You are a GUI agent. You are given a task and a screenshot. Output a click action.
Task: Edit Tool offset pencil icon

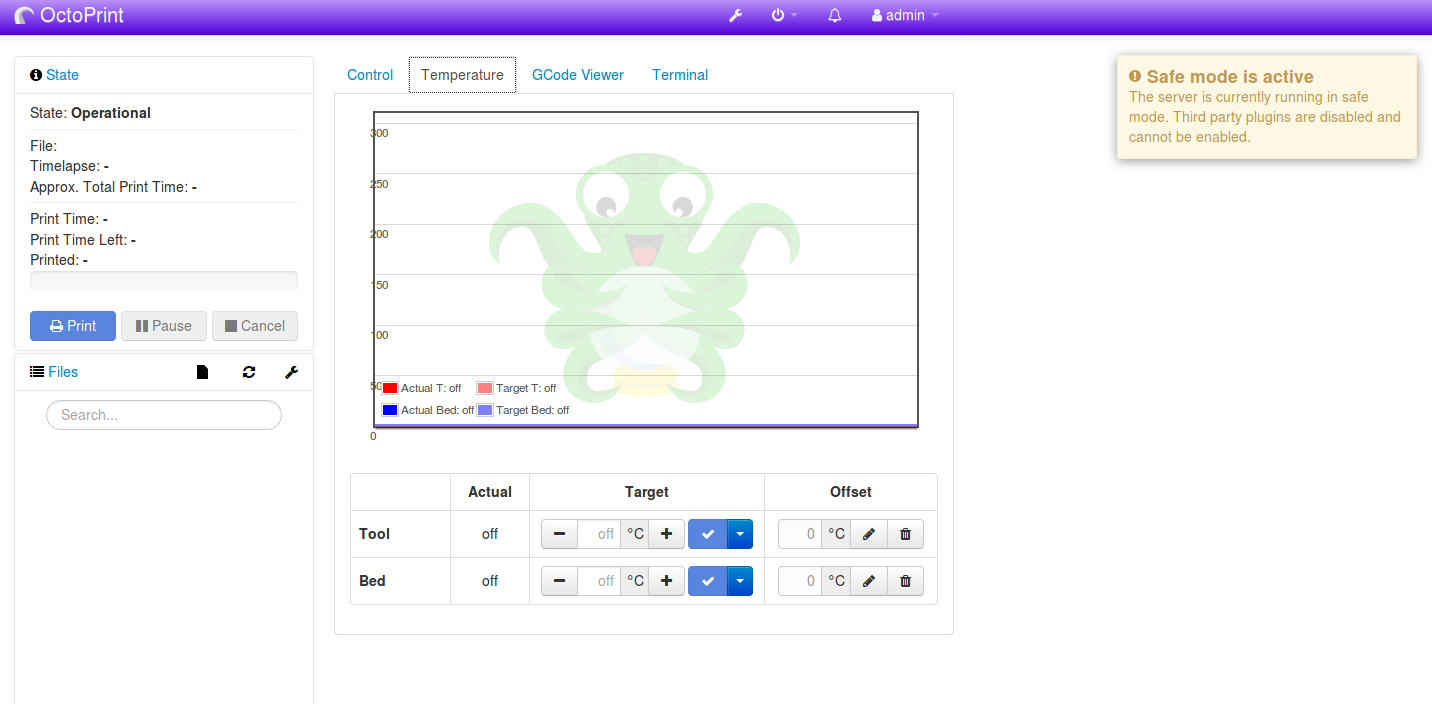point(869,534)
